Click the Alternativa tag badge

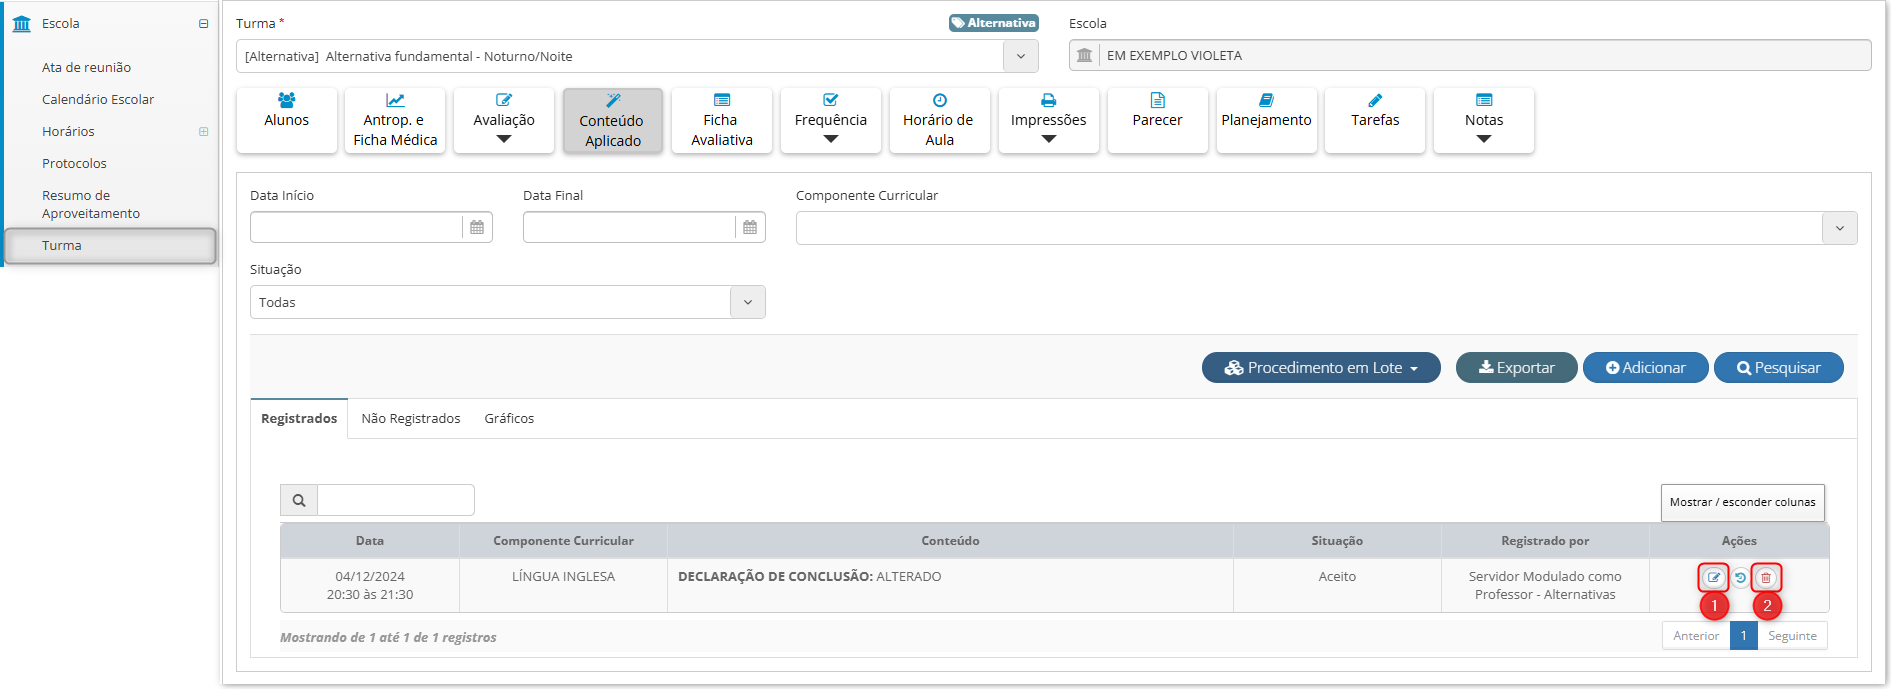pyautogui.click(x=993, y=23)
